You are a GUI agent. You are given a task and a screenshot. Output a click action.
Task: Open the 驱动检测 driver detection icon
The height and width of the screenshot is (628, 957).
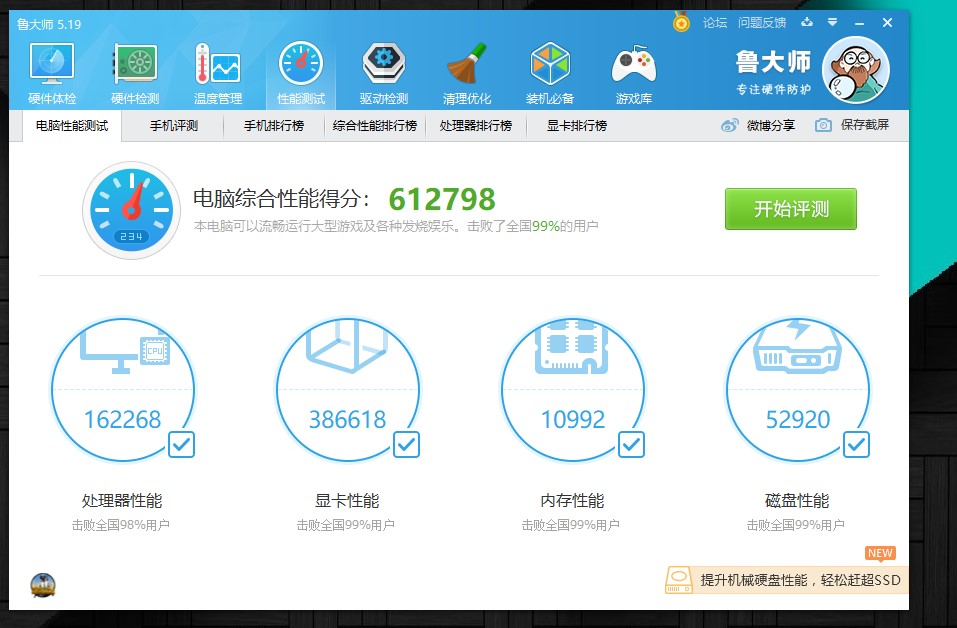click(384, 73)
